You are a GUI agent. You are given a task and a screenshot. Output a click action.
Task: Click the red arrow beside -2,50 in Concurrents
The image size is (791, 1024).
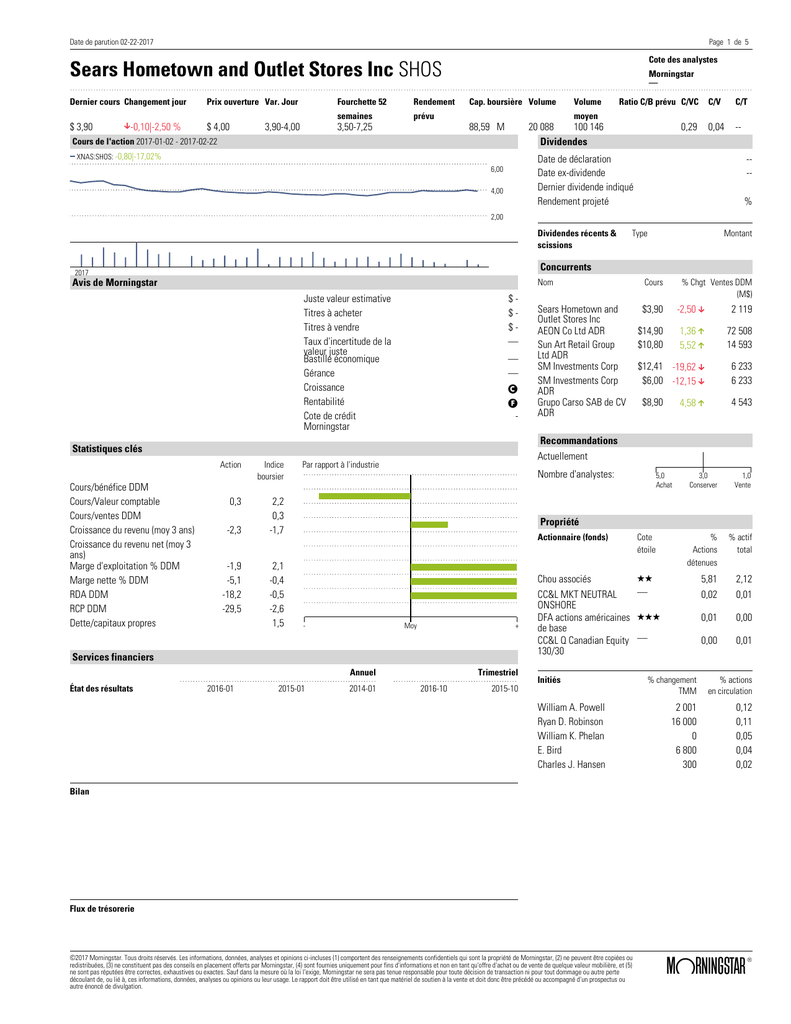[702, 310]
